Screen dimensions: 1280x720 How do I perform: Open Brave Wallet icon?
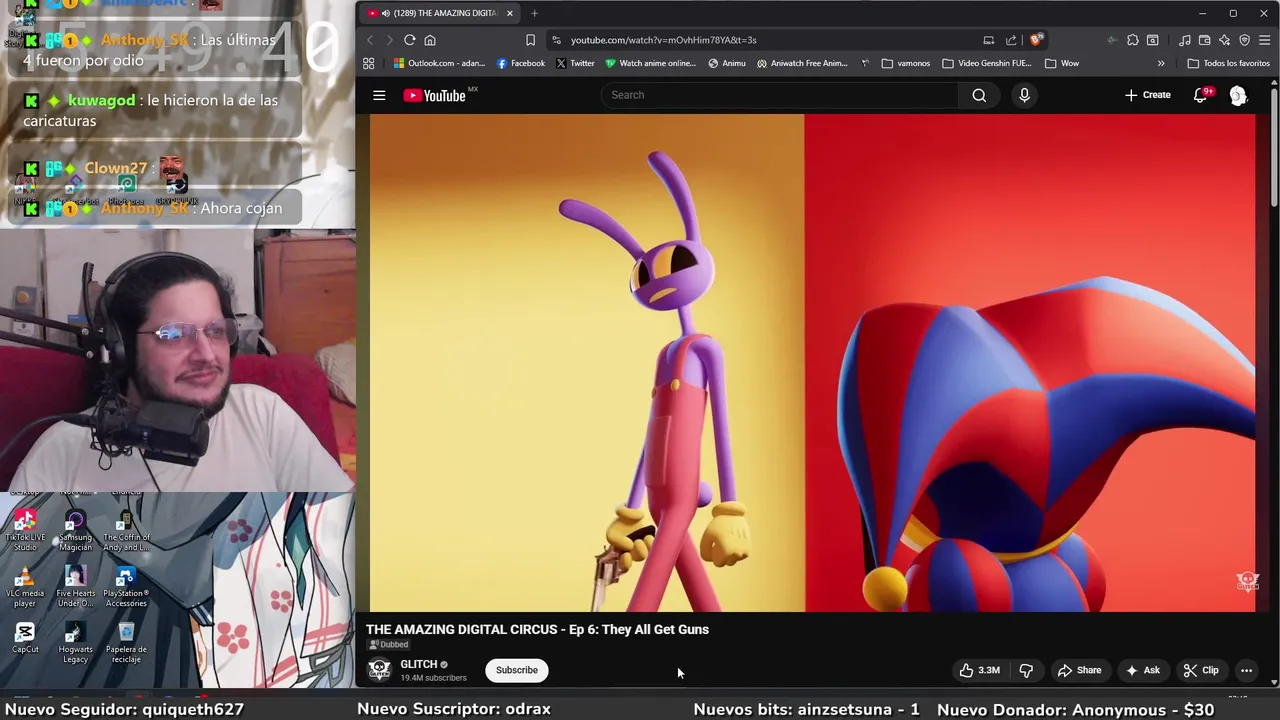click(x=1205, y=40)
